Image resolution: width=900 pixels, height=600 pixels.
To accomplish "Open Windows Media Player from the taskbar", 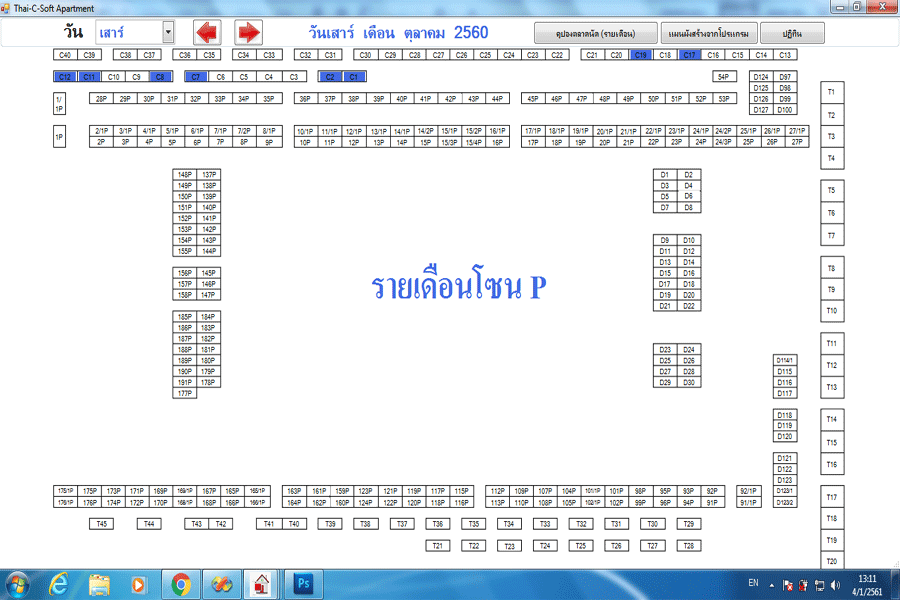I will (140, 583).
